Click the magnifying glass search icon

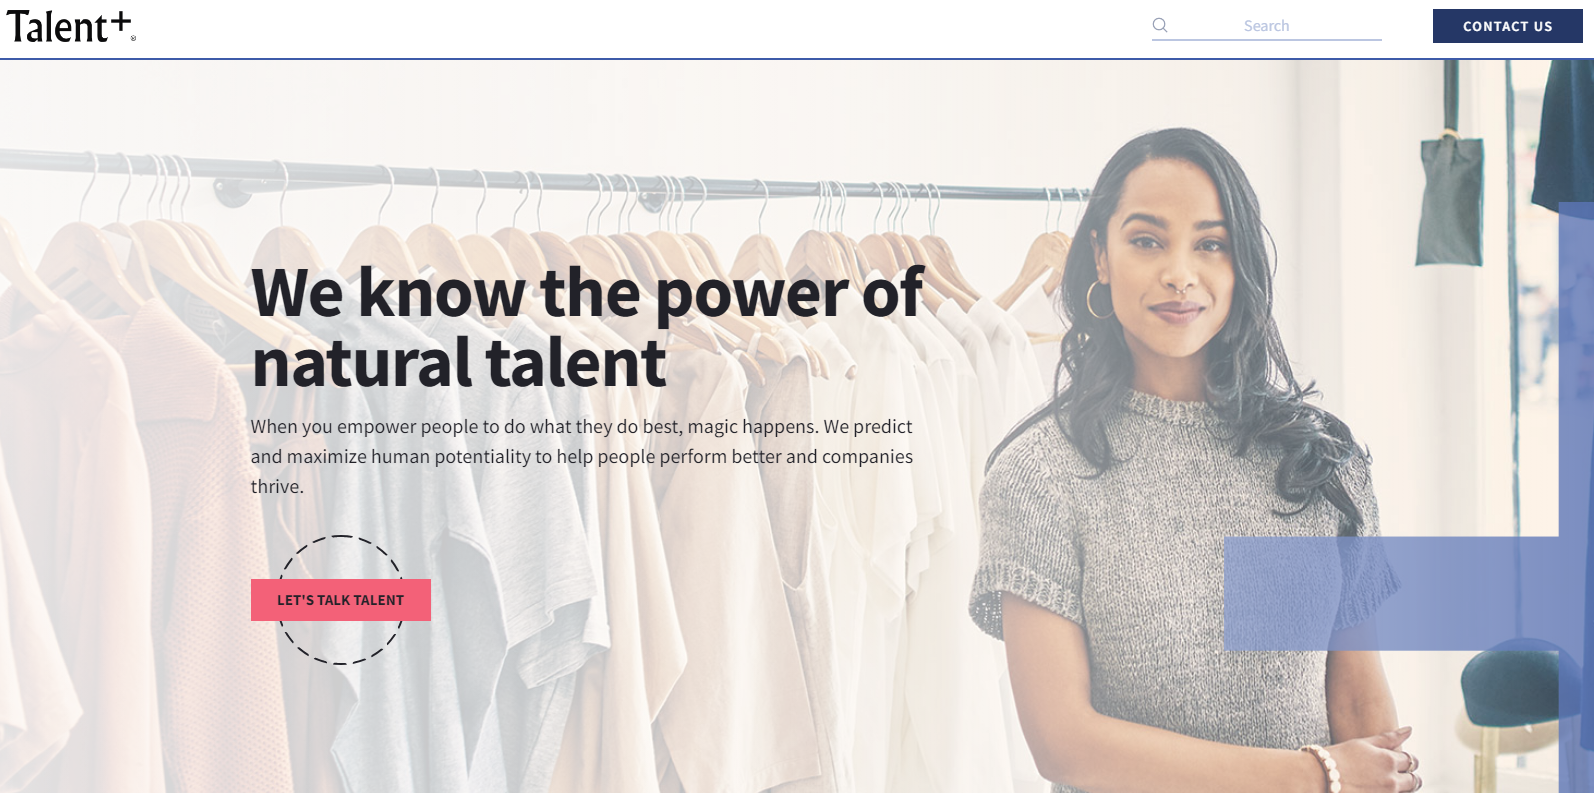[x=1160, y=25]
